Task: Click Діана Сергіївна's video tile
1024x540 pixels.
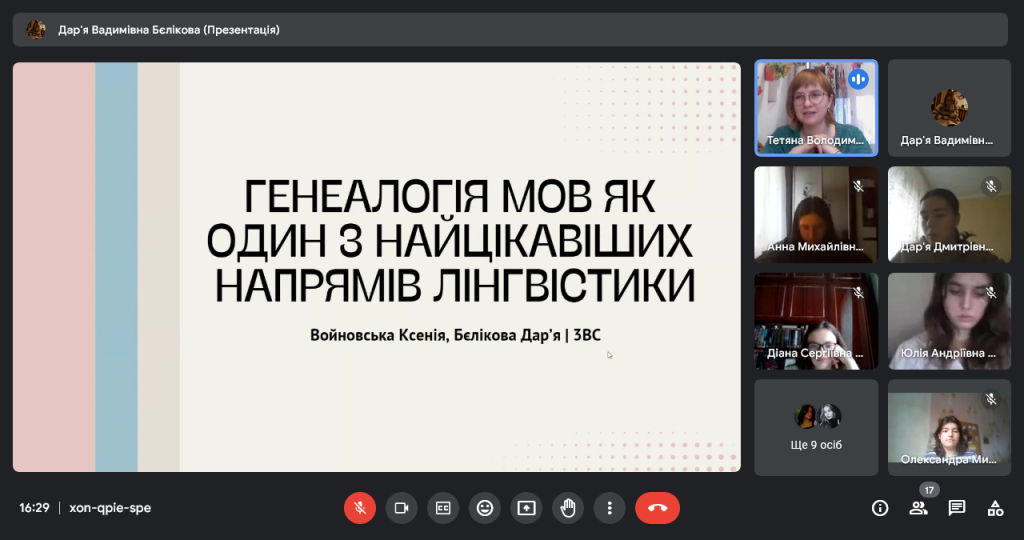Action: 816,321
